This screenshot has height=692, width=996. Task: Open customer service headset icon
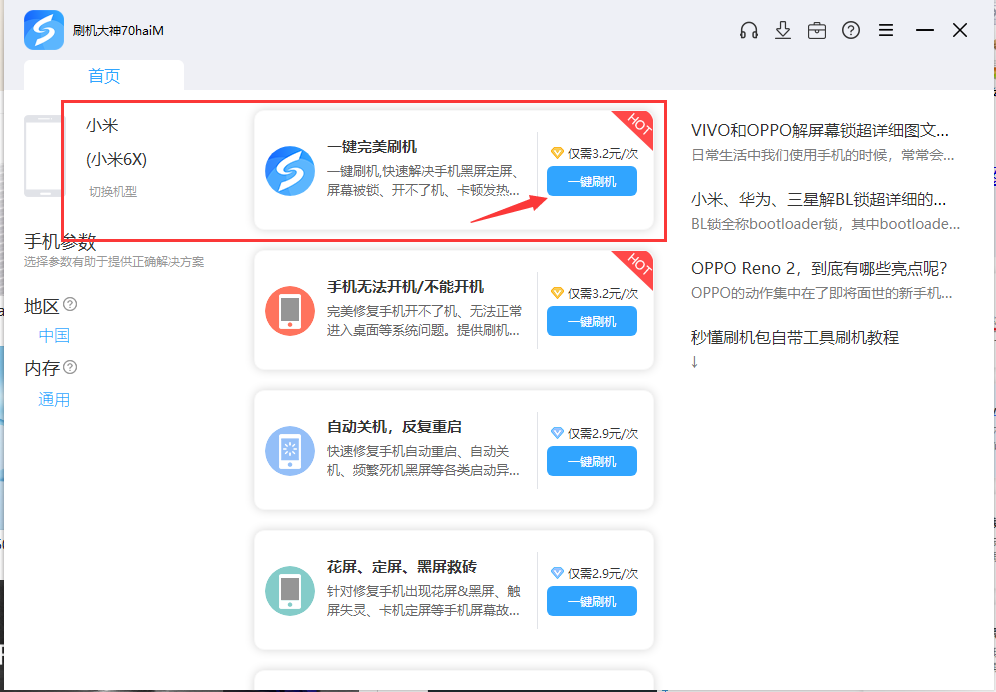pyautogui.click(x=749, y=30)
